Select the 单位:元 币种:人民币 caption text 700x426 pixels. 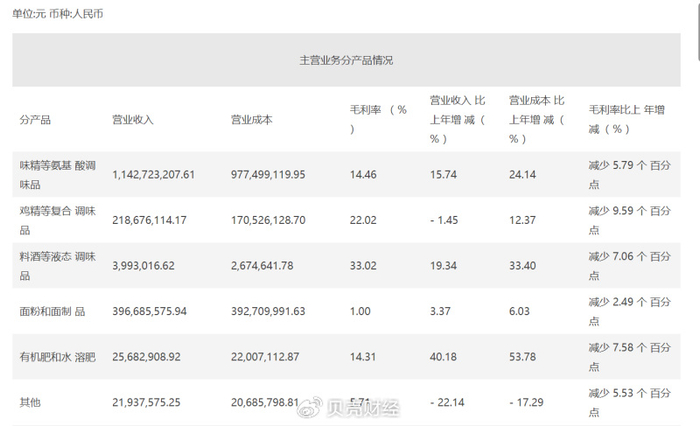click(58, 15)
